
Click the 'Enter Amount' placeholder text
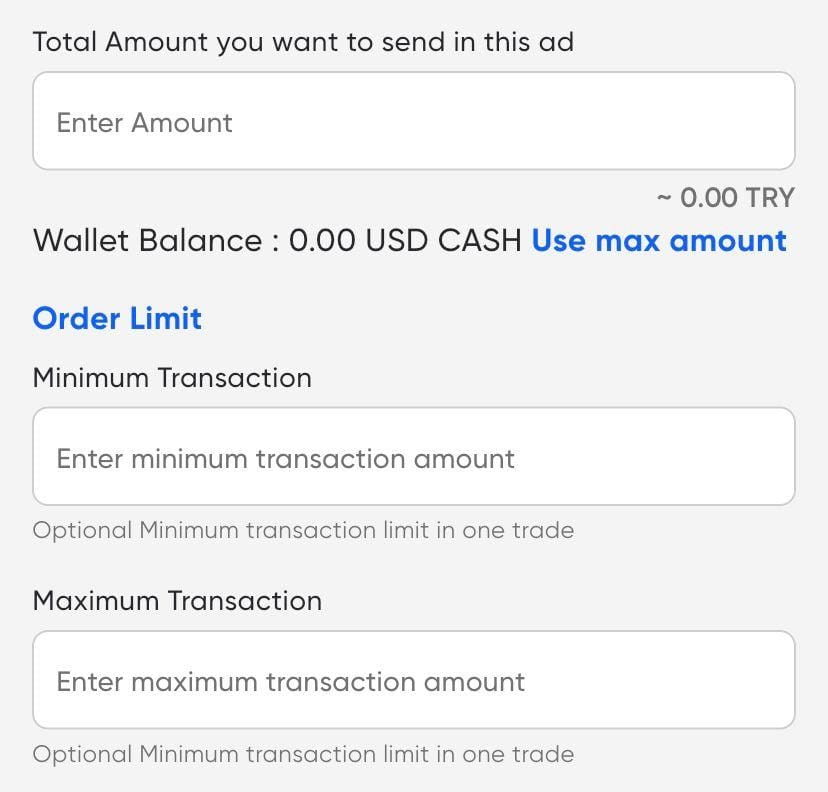coord(144,122)
